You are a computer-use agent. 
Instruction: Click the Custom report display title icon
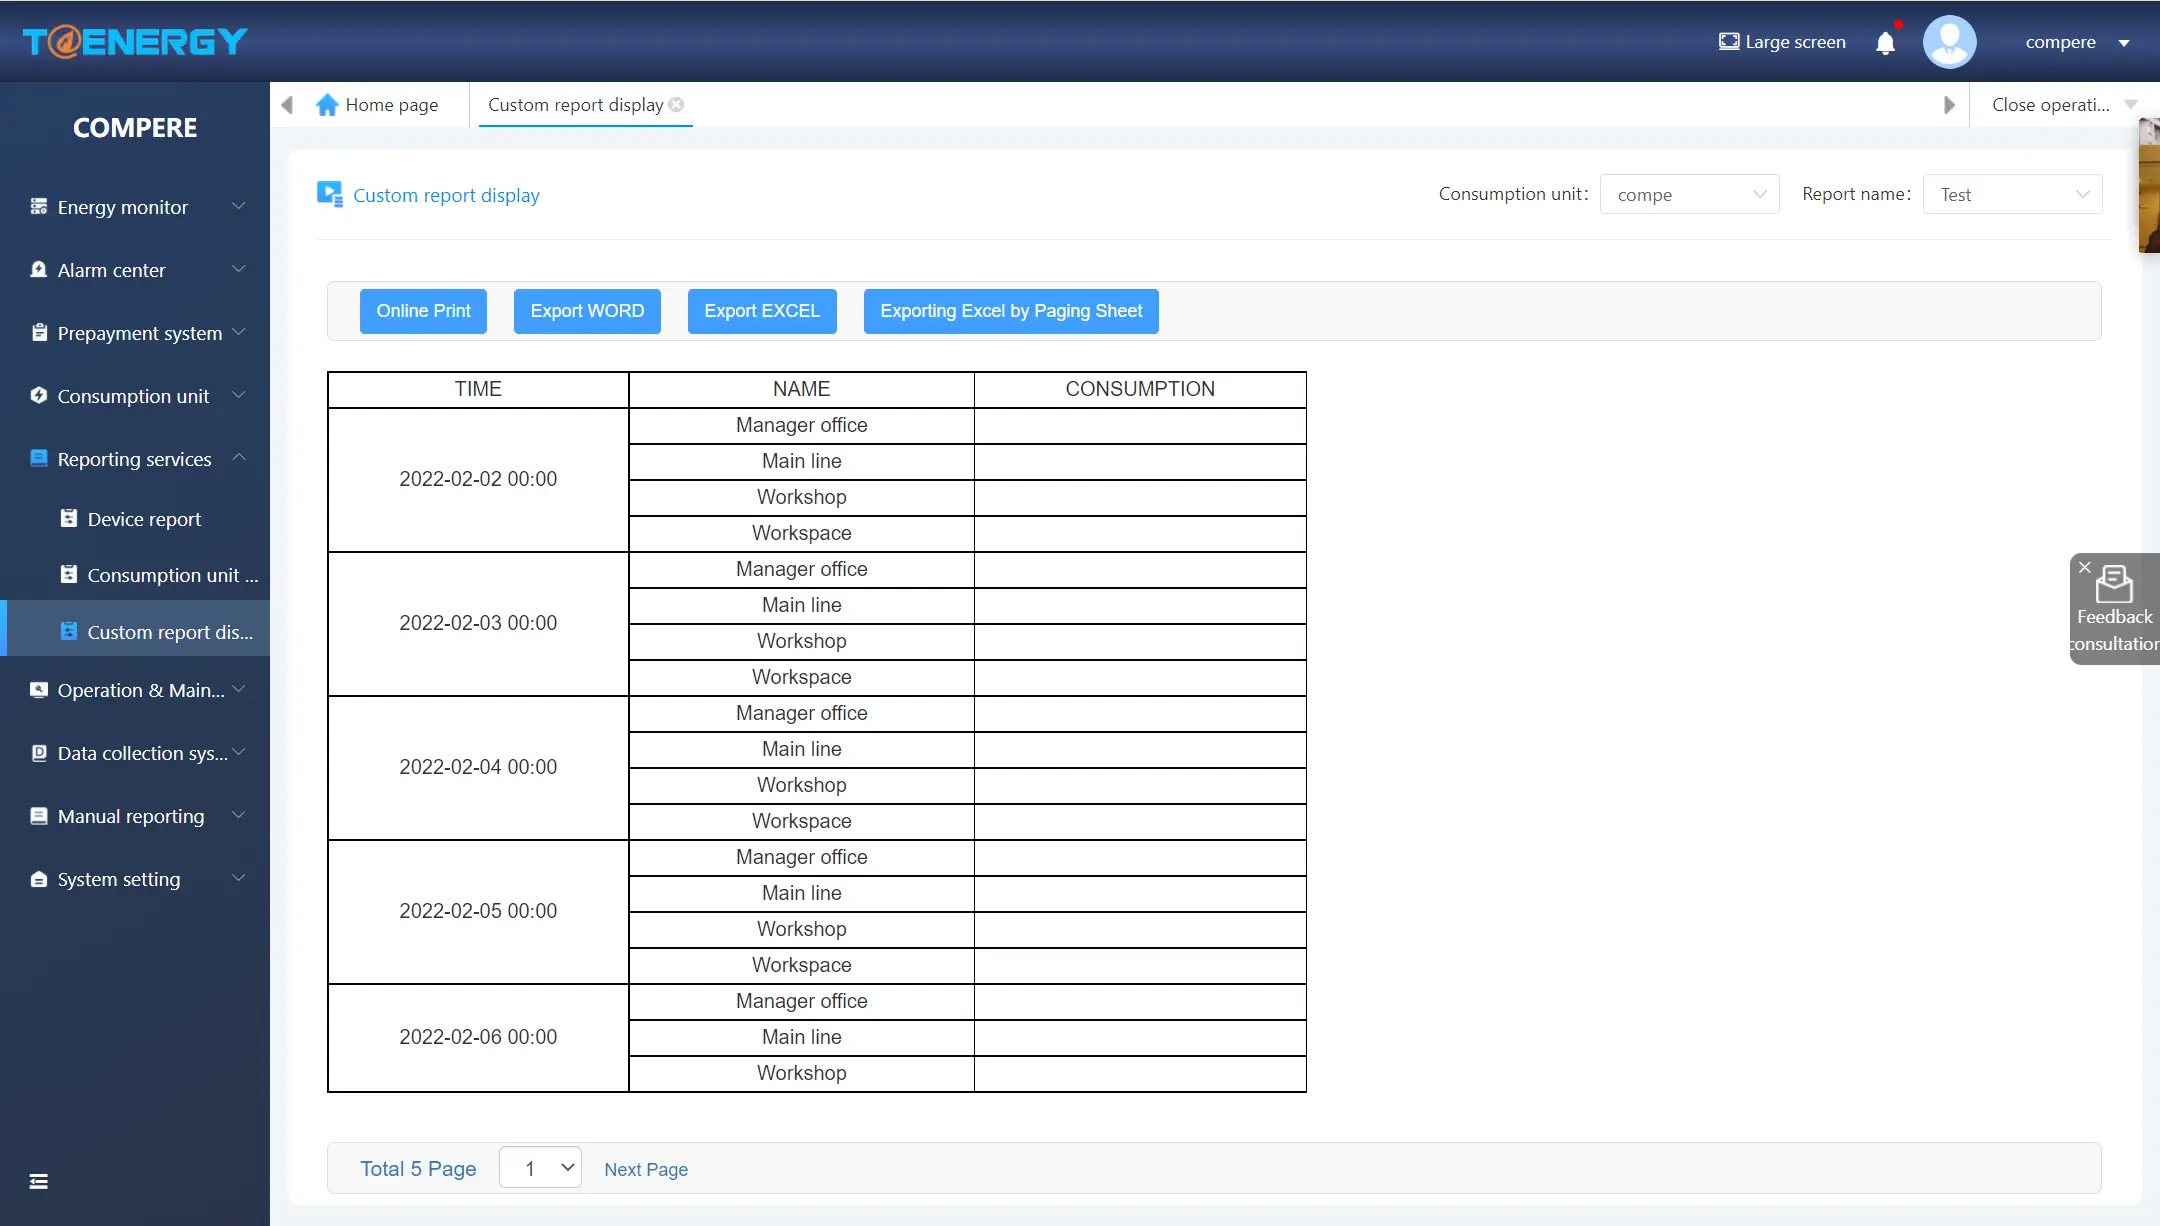(330, 194)
